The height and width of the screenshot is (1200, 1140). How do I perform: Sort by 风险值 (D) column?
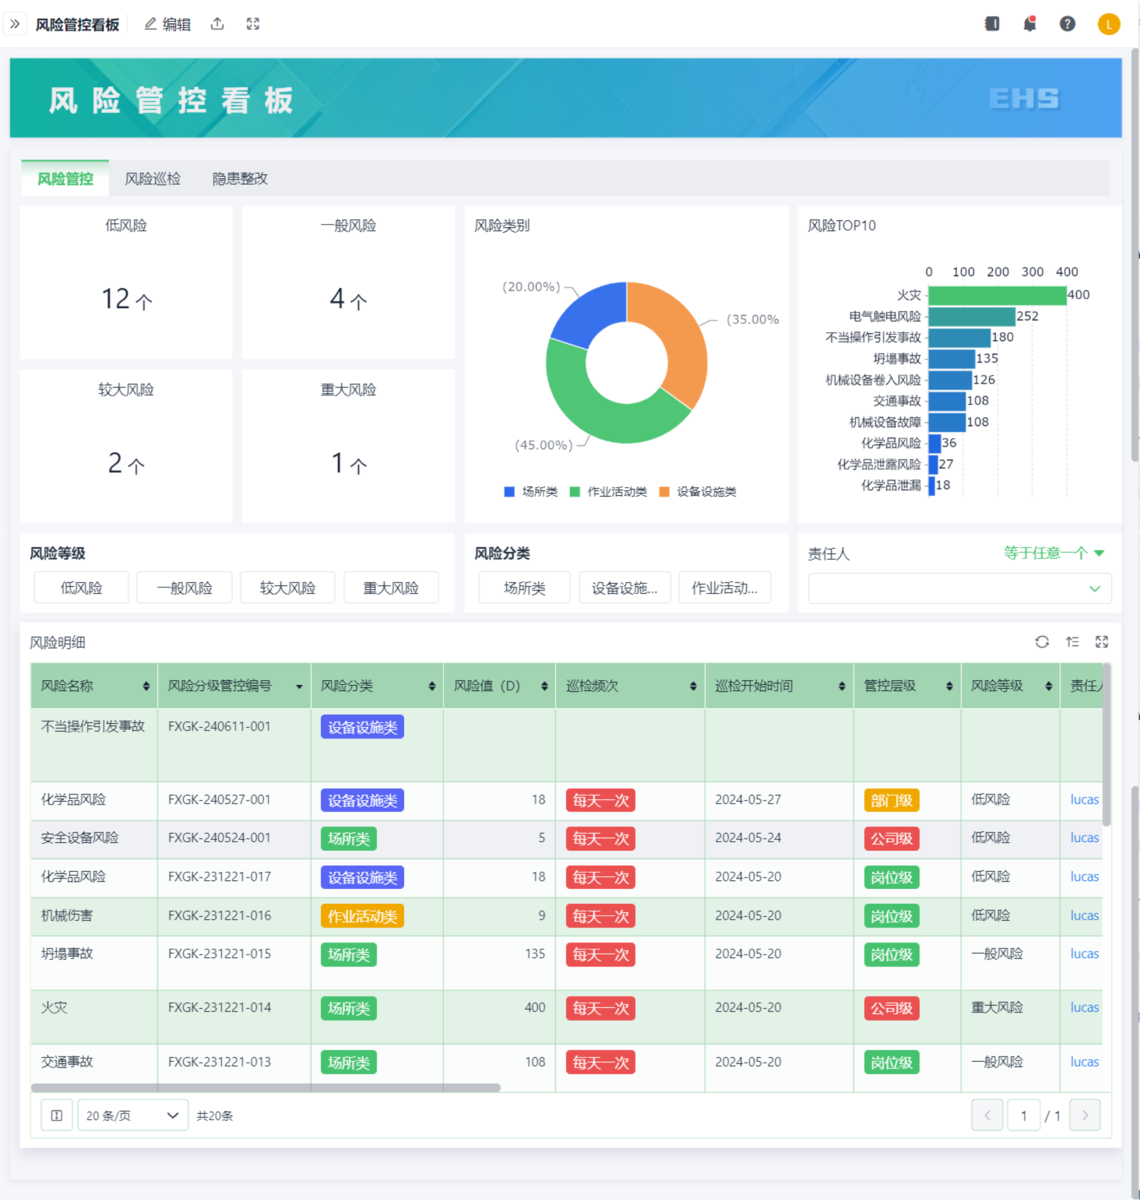pos(544,686)
